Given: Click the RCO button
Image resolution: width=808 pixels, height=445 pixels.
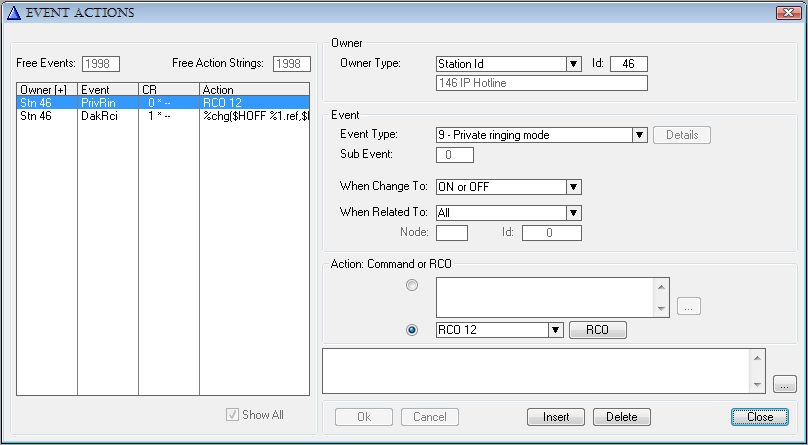Looking at the screenshot, I should pos(597,330).
